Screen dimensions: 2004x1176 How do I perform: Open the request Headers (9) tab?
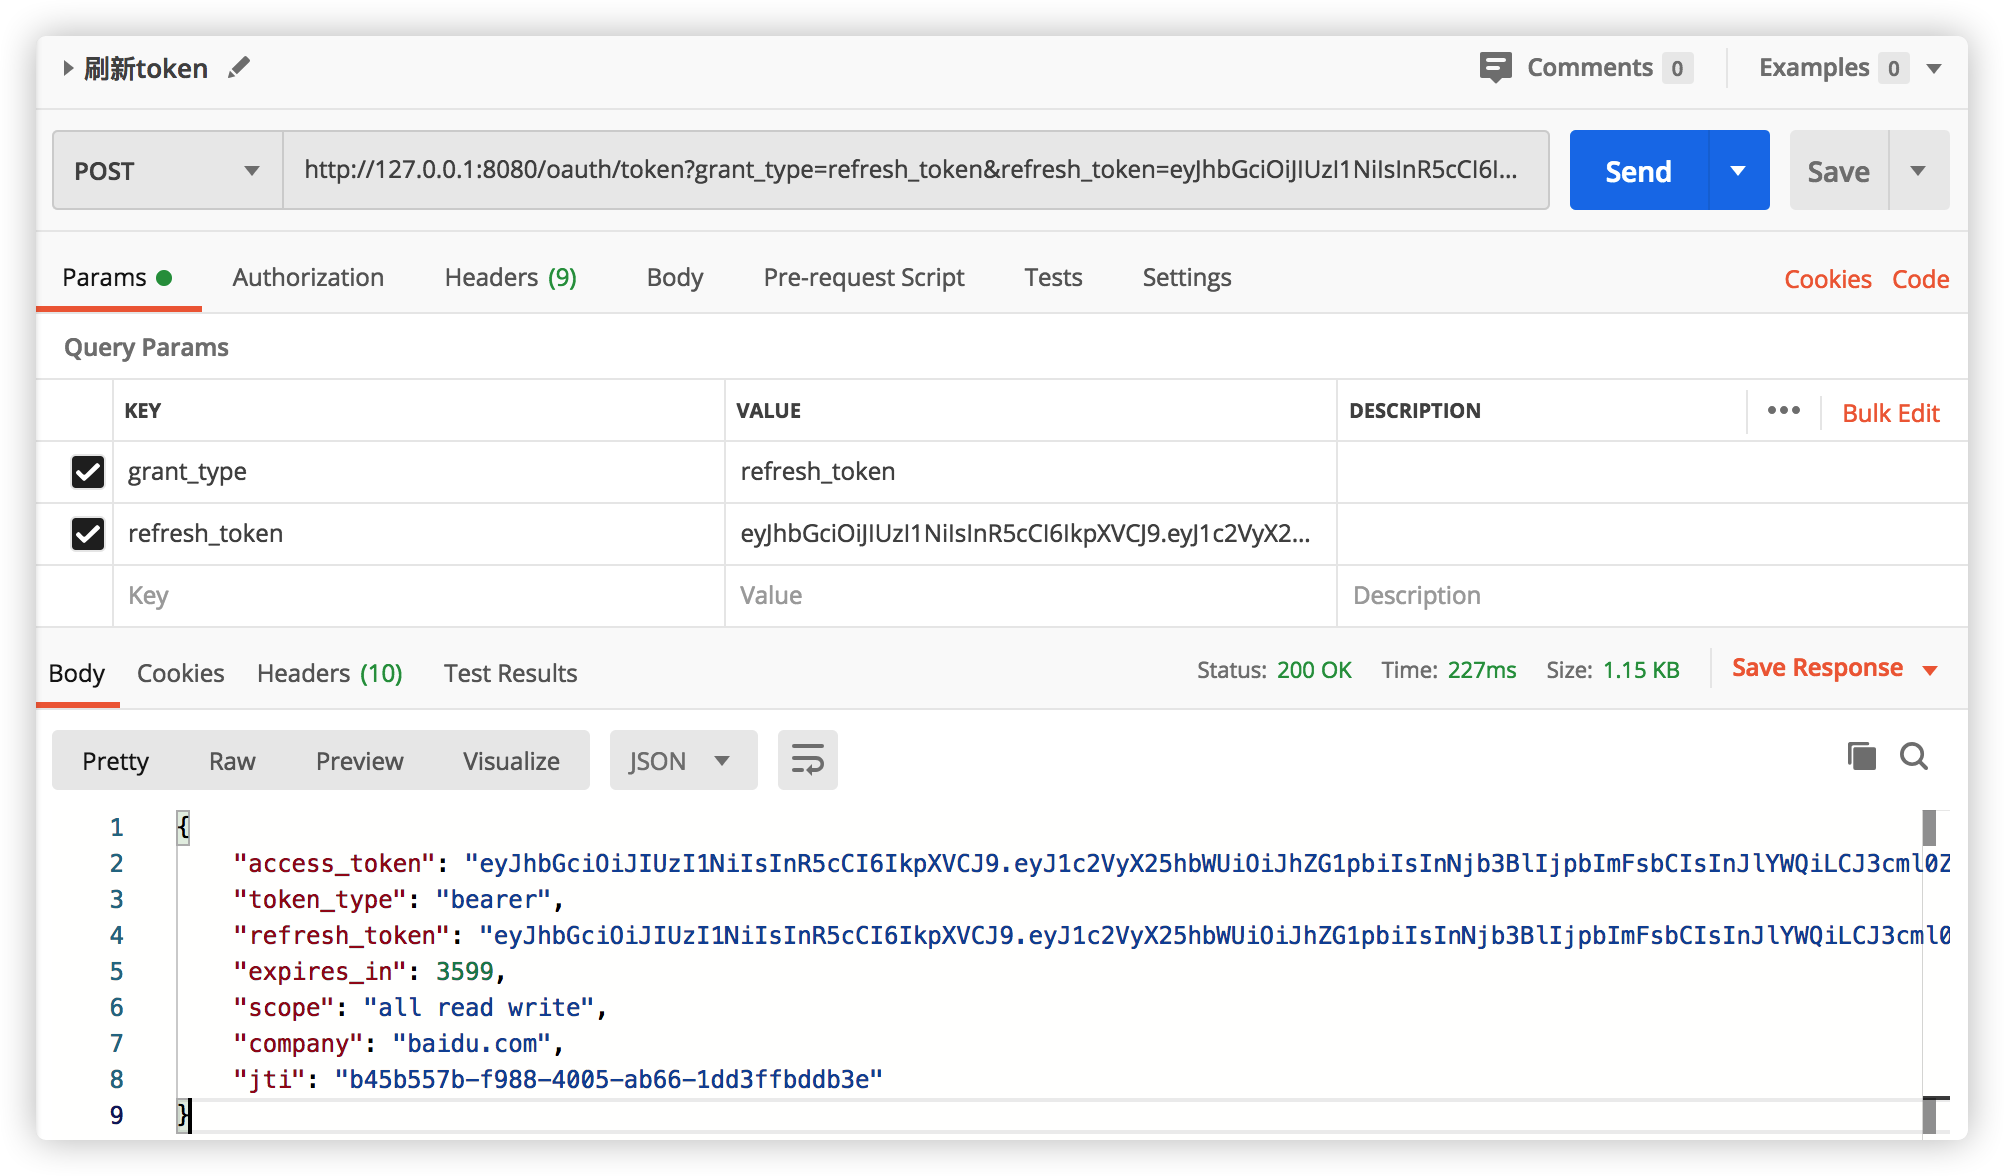click(x=510, y=277)
